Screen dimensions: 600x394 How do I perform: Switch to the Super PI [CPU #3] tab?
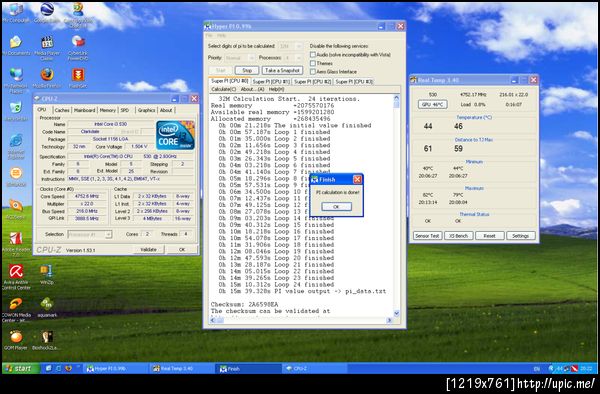coord(354,81)
